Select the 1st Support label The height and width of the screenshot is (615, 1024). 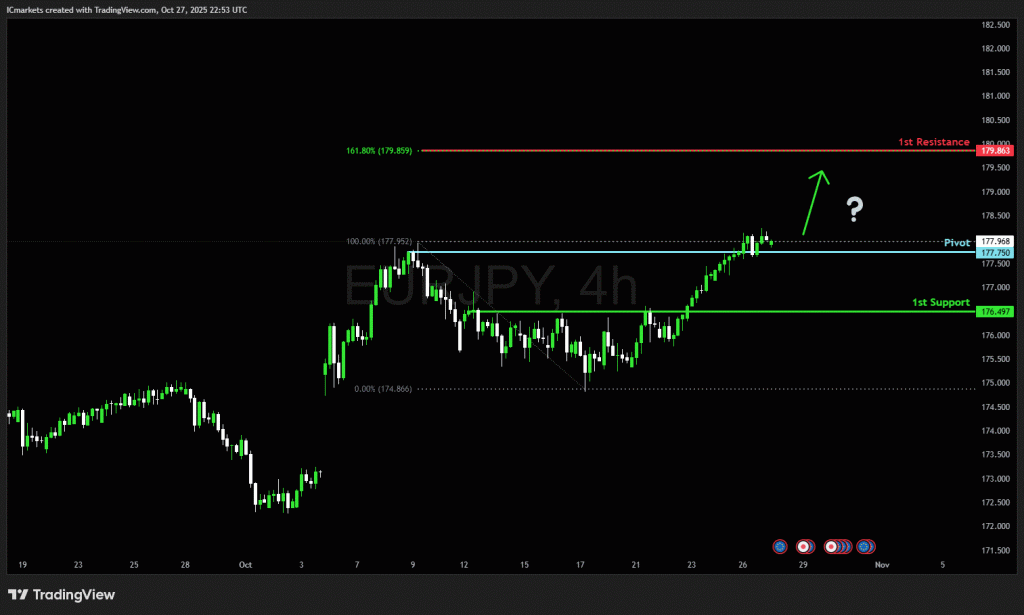tap(940, 302)
